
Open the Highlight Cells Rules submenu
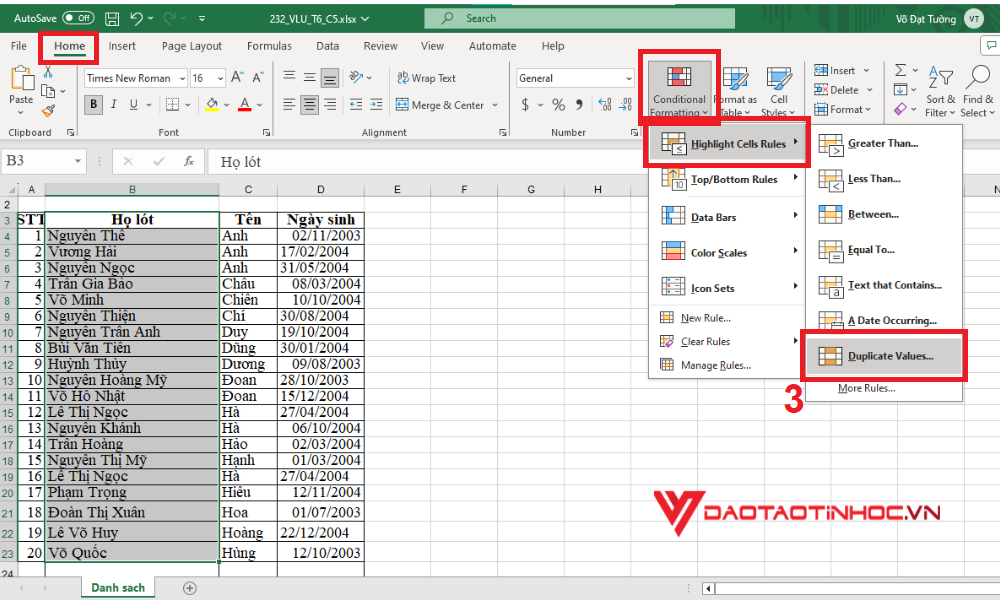[732, 142]
